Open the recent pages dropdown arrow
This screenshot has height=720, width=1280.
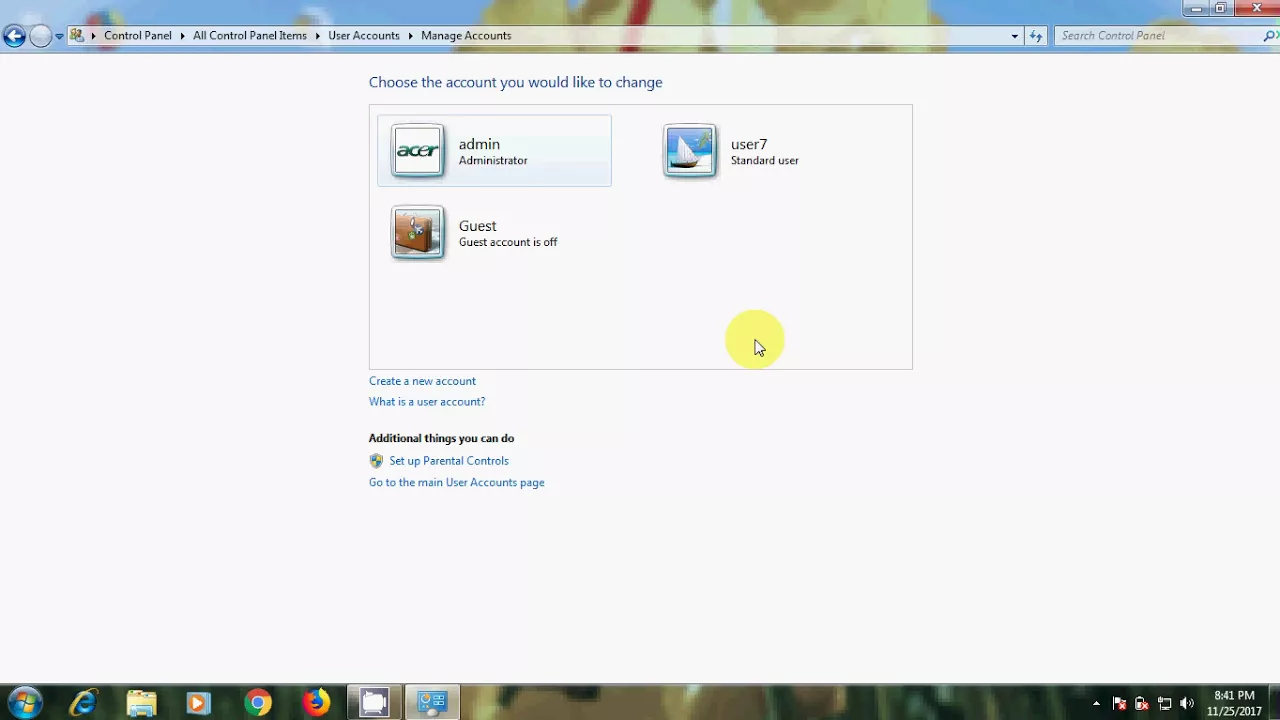(59, 36)
